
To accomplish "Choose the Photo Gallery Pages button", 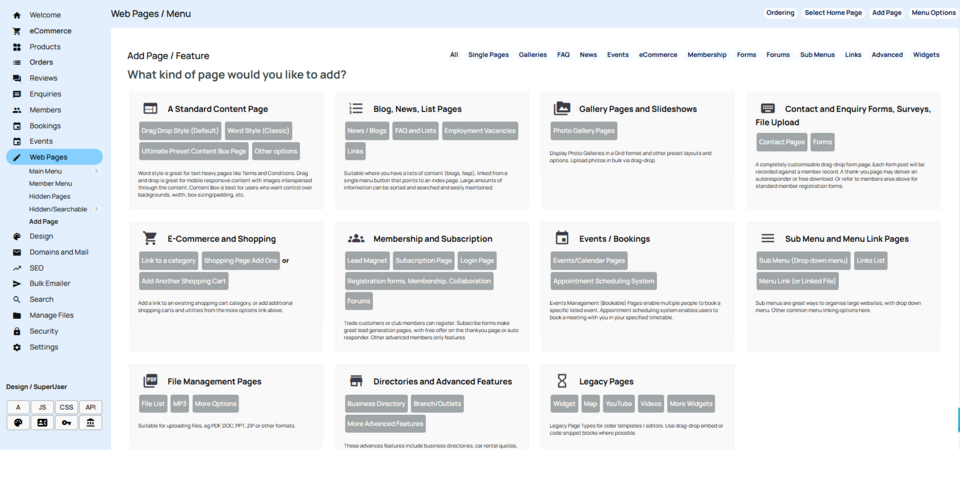I will click(x=584, y=130).
